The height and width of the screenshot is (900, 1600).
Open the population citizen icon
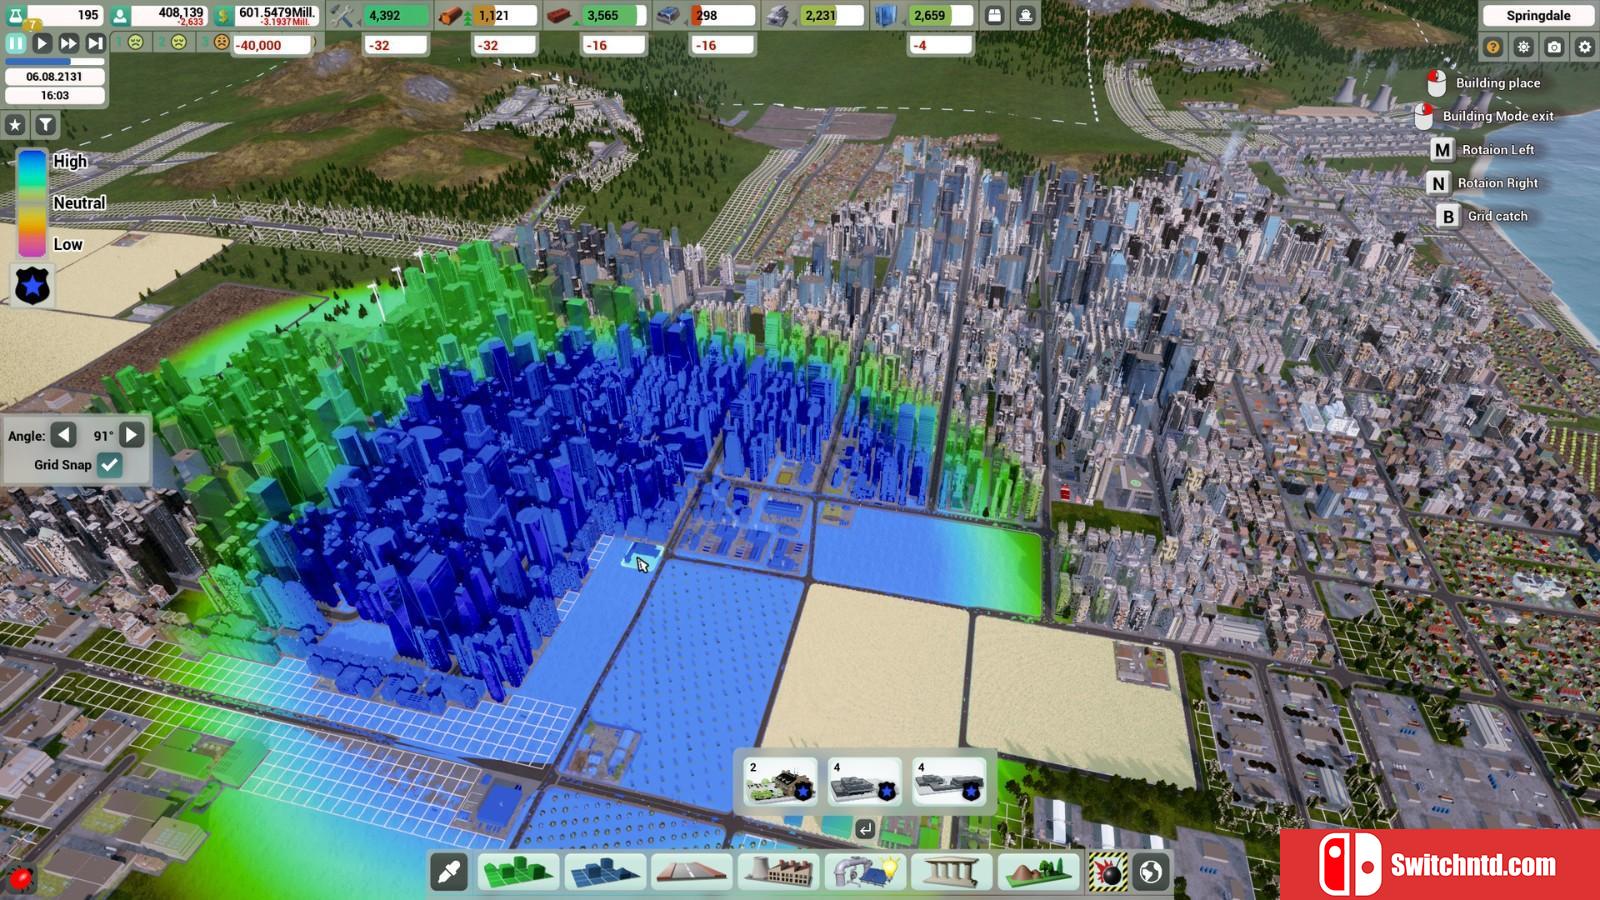(119, 16)
